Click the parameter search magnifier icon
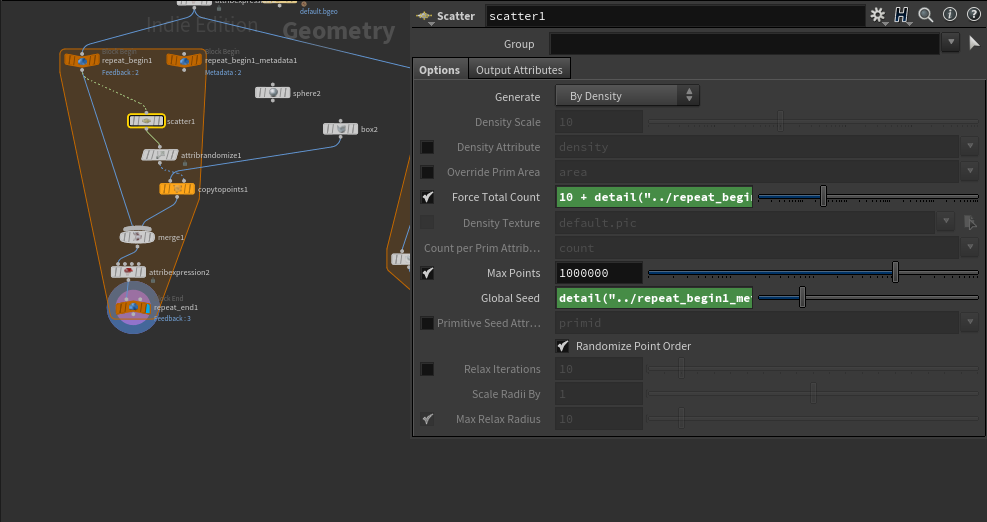 click(x=926, y=15)
